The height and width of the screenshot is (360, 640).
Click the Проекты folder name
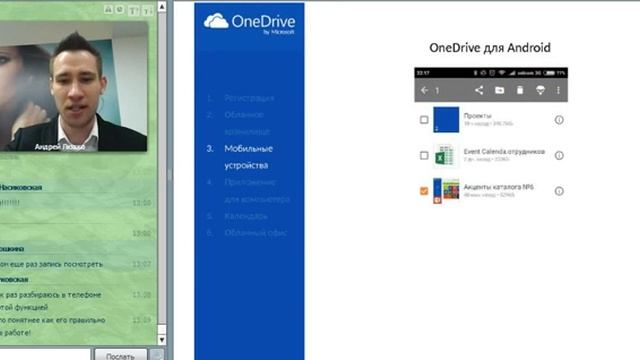[478, 116]
